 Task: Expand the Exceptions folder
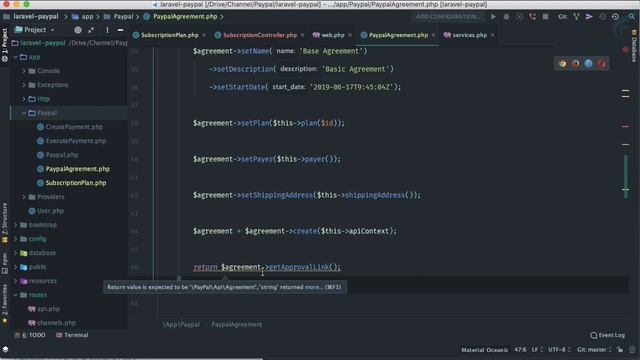(24, 85)
